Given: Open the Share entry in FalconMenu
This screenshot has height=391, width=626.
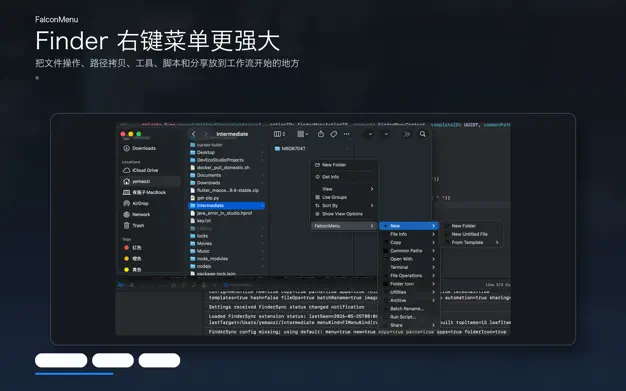Looking at the screenshot, I should 409,326.
